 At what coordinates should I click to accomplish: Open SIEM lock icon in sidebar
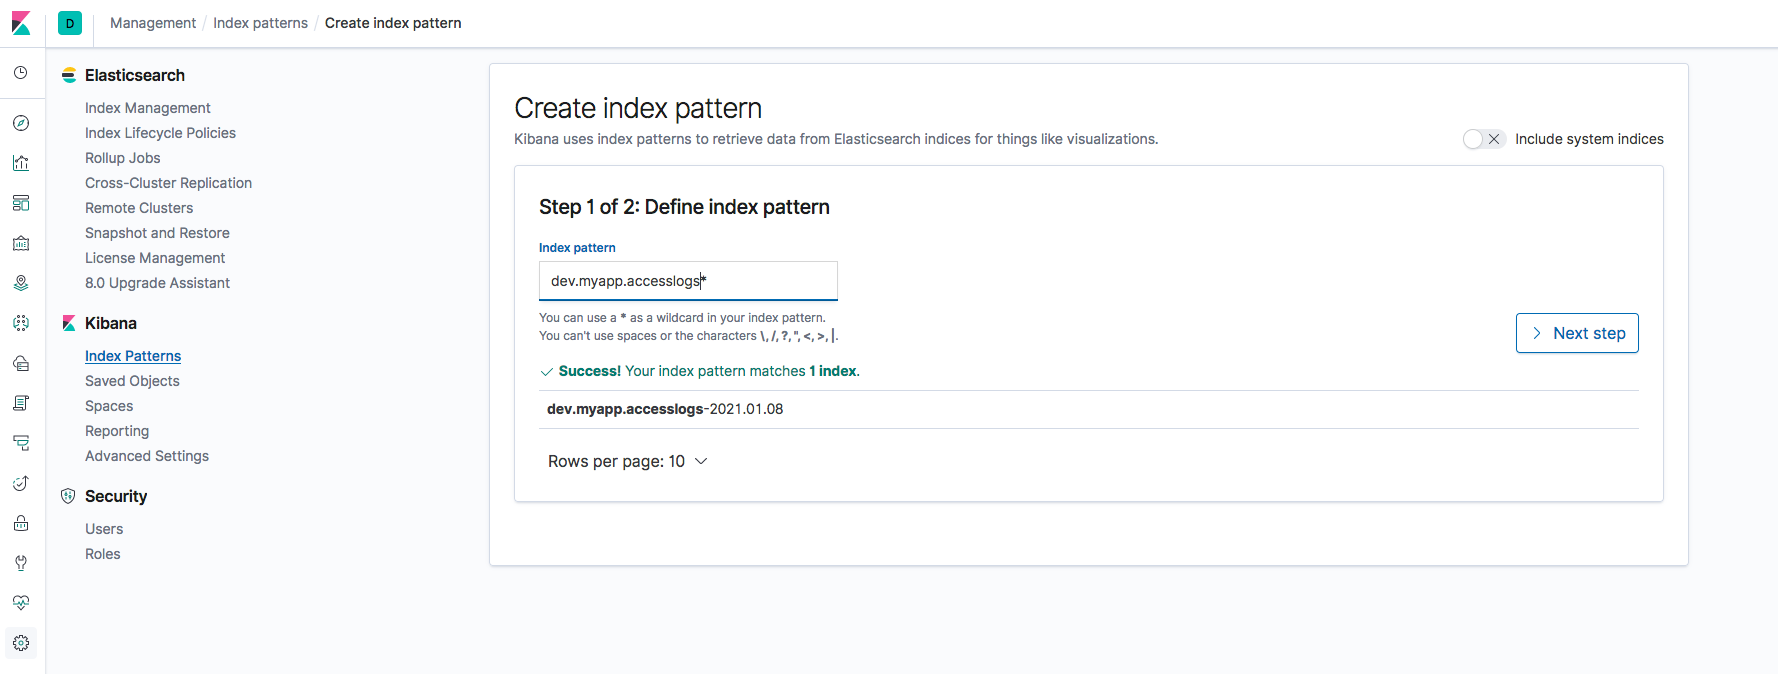21,523
